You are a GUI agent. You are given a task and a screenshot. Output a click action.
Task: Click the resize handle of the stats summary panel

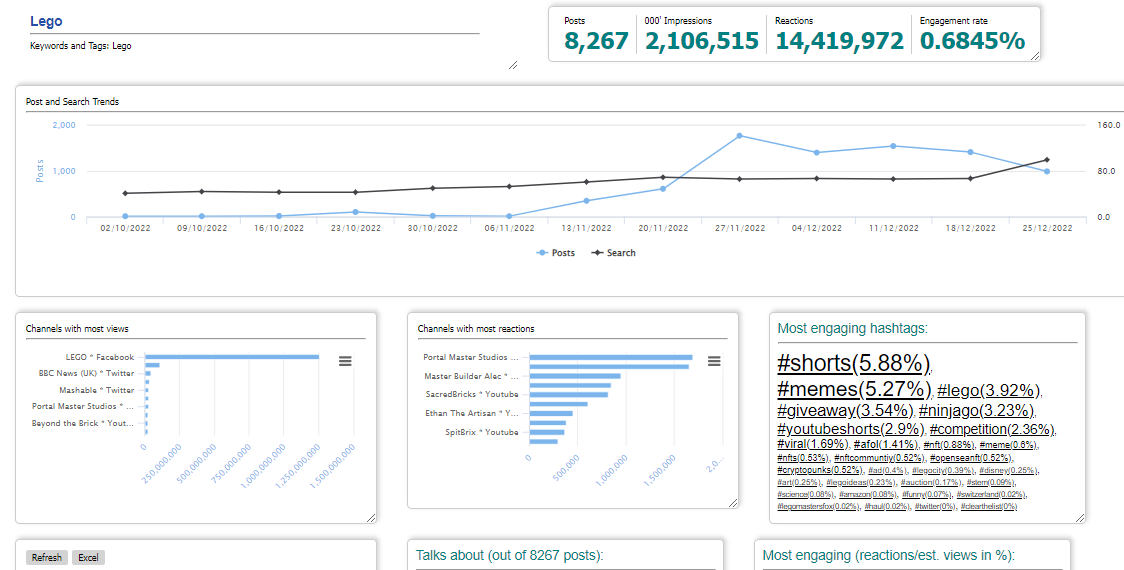[1034, 56]
